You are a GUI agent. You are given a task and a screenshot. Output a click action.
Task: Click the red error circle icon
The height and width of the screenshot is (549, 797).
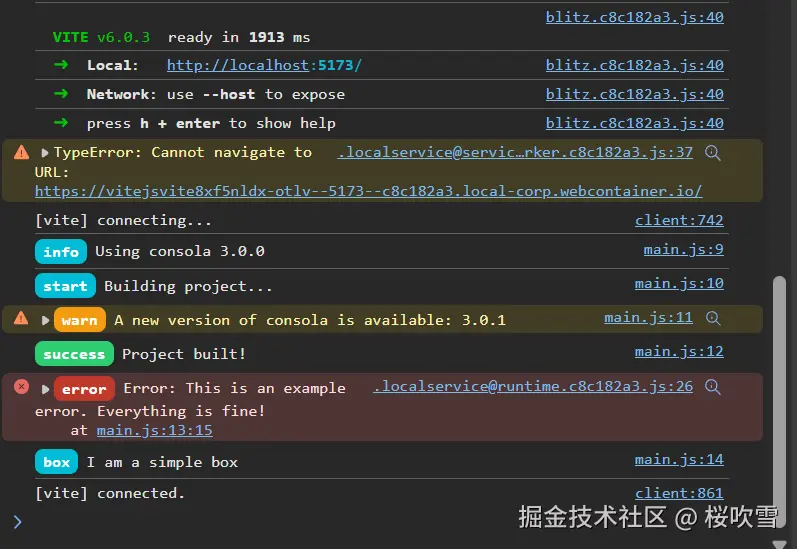(x=21, y=387)
